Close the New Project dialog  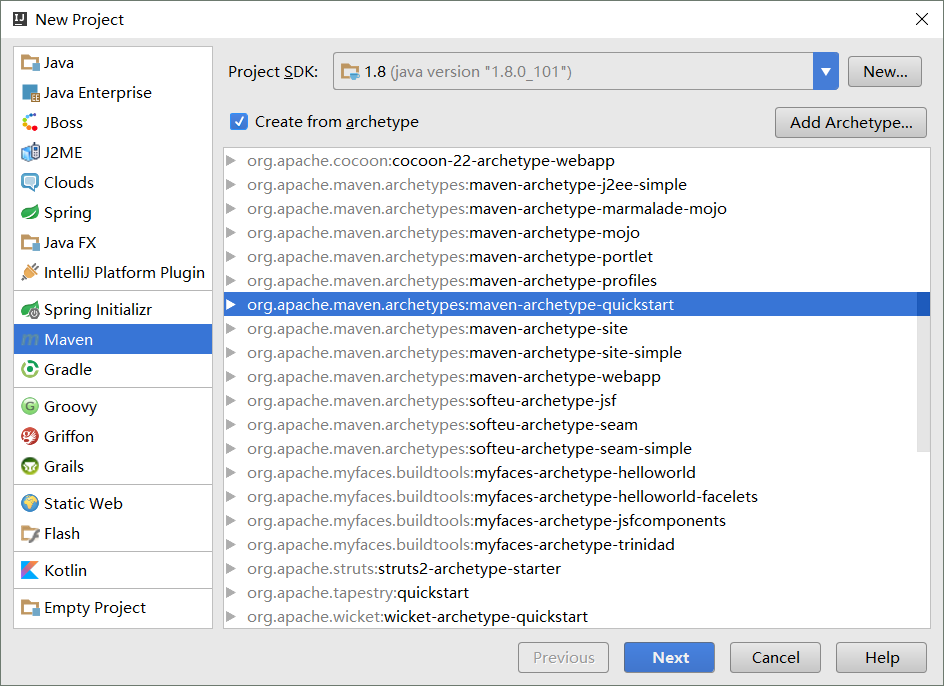(x=922, y=19)
